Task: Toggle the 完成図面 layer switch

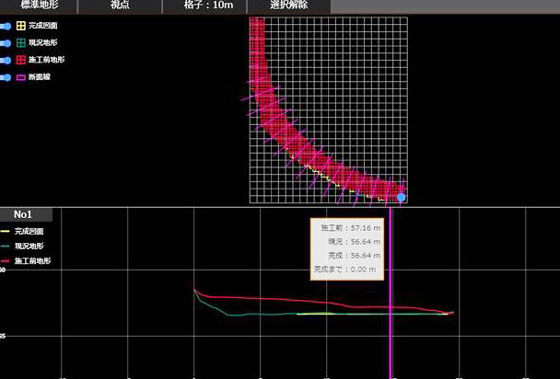Action: pos(5,26)
